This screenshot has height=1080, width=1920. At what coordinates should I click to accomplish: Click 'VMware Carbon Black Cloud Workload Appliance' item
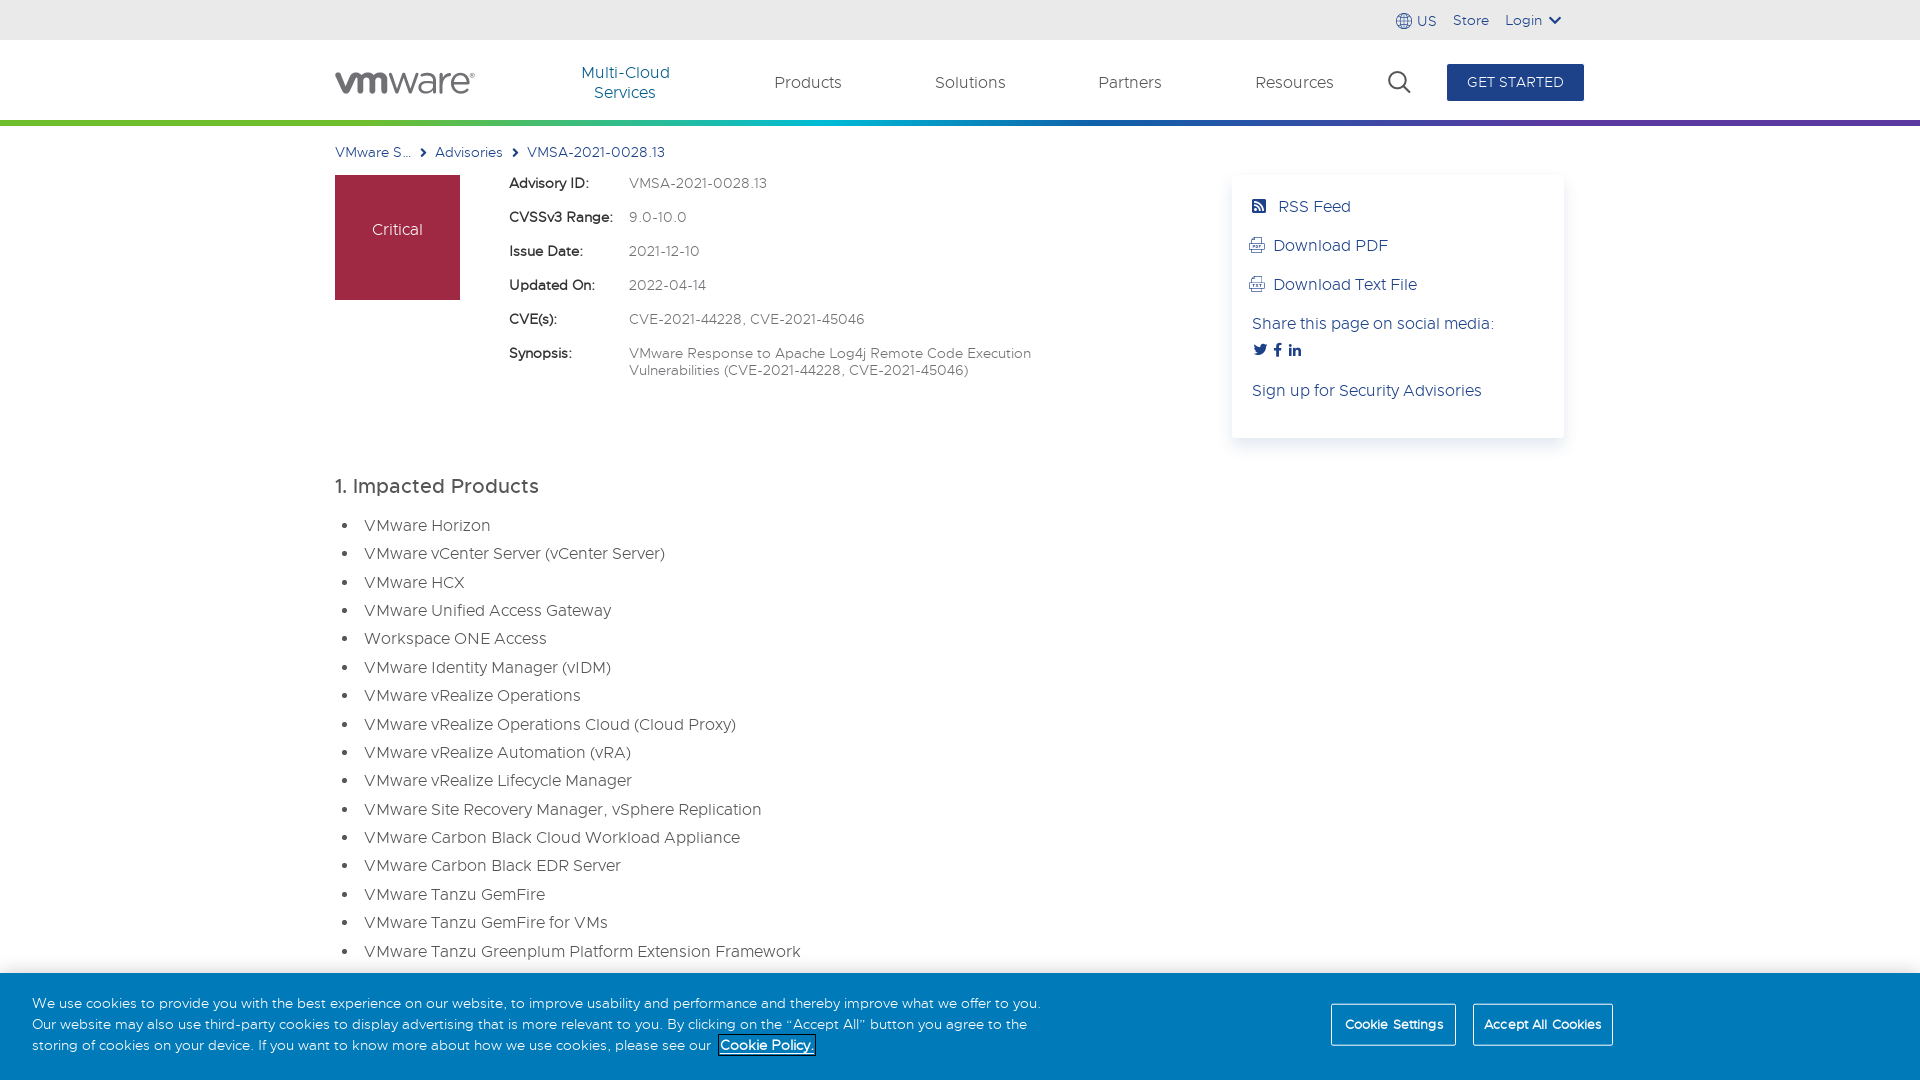[552, 837]
